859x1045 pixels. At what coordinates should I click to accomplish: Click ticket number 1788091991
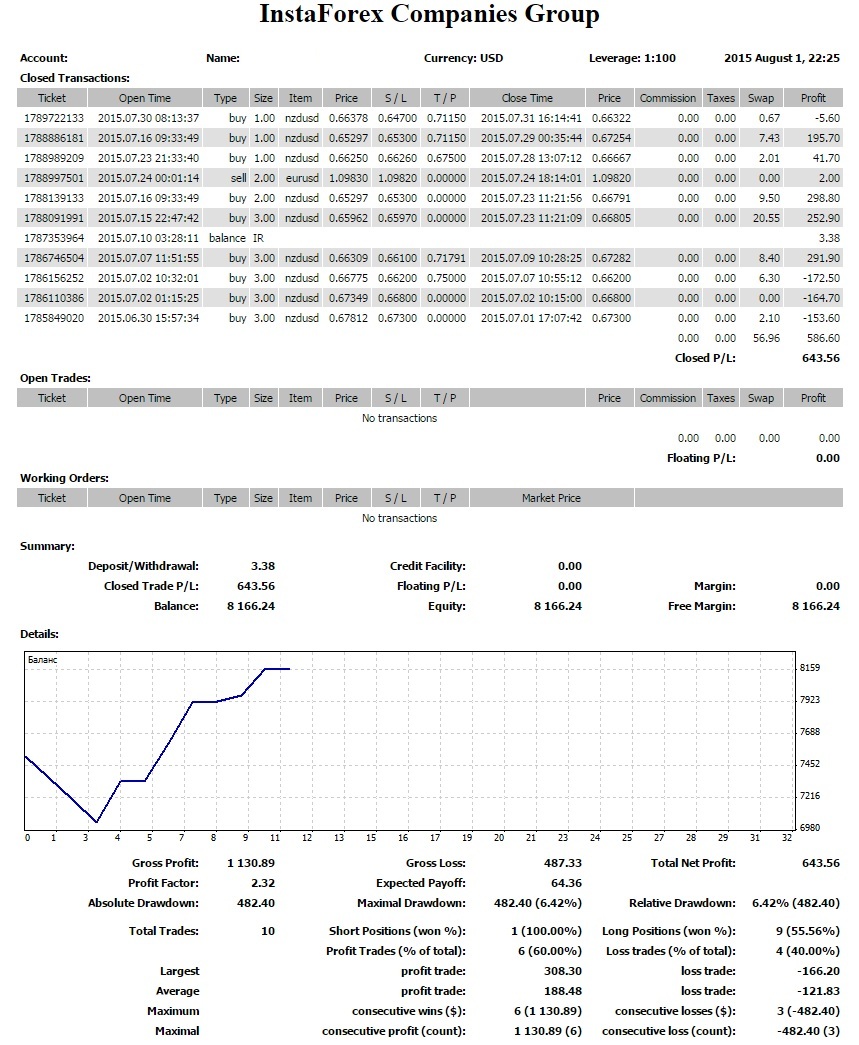(x=54, y=218)
